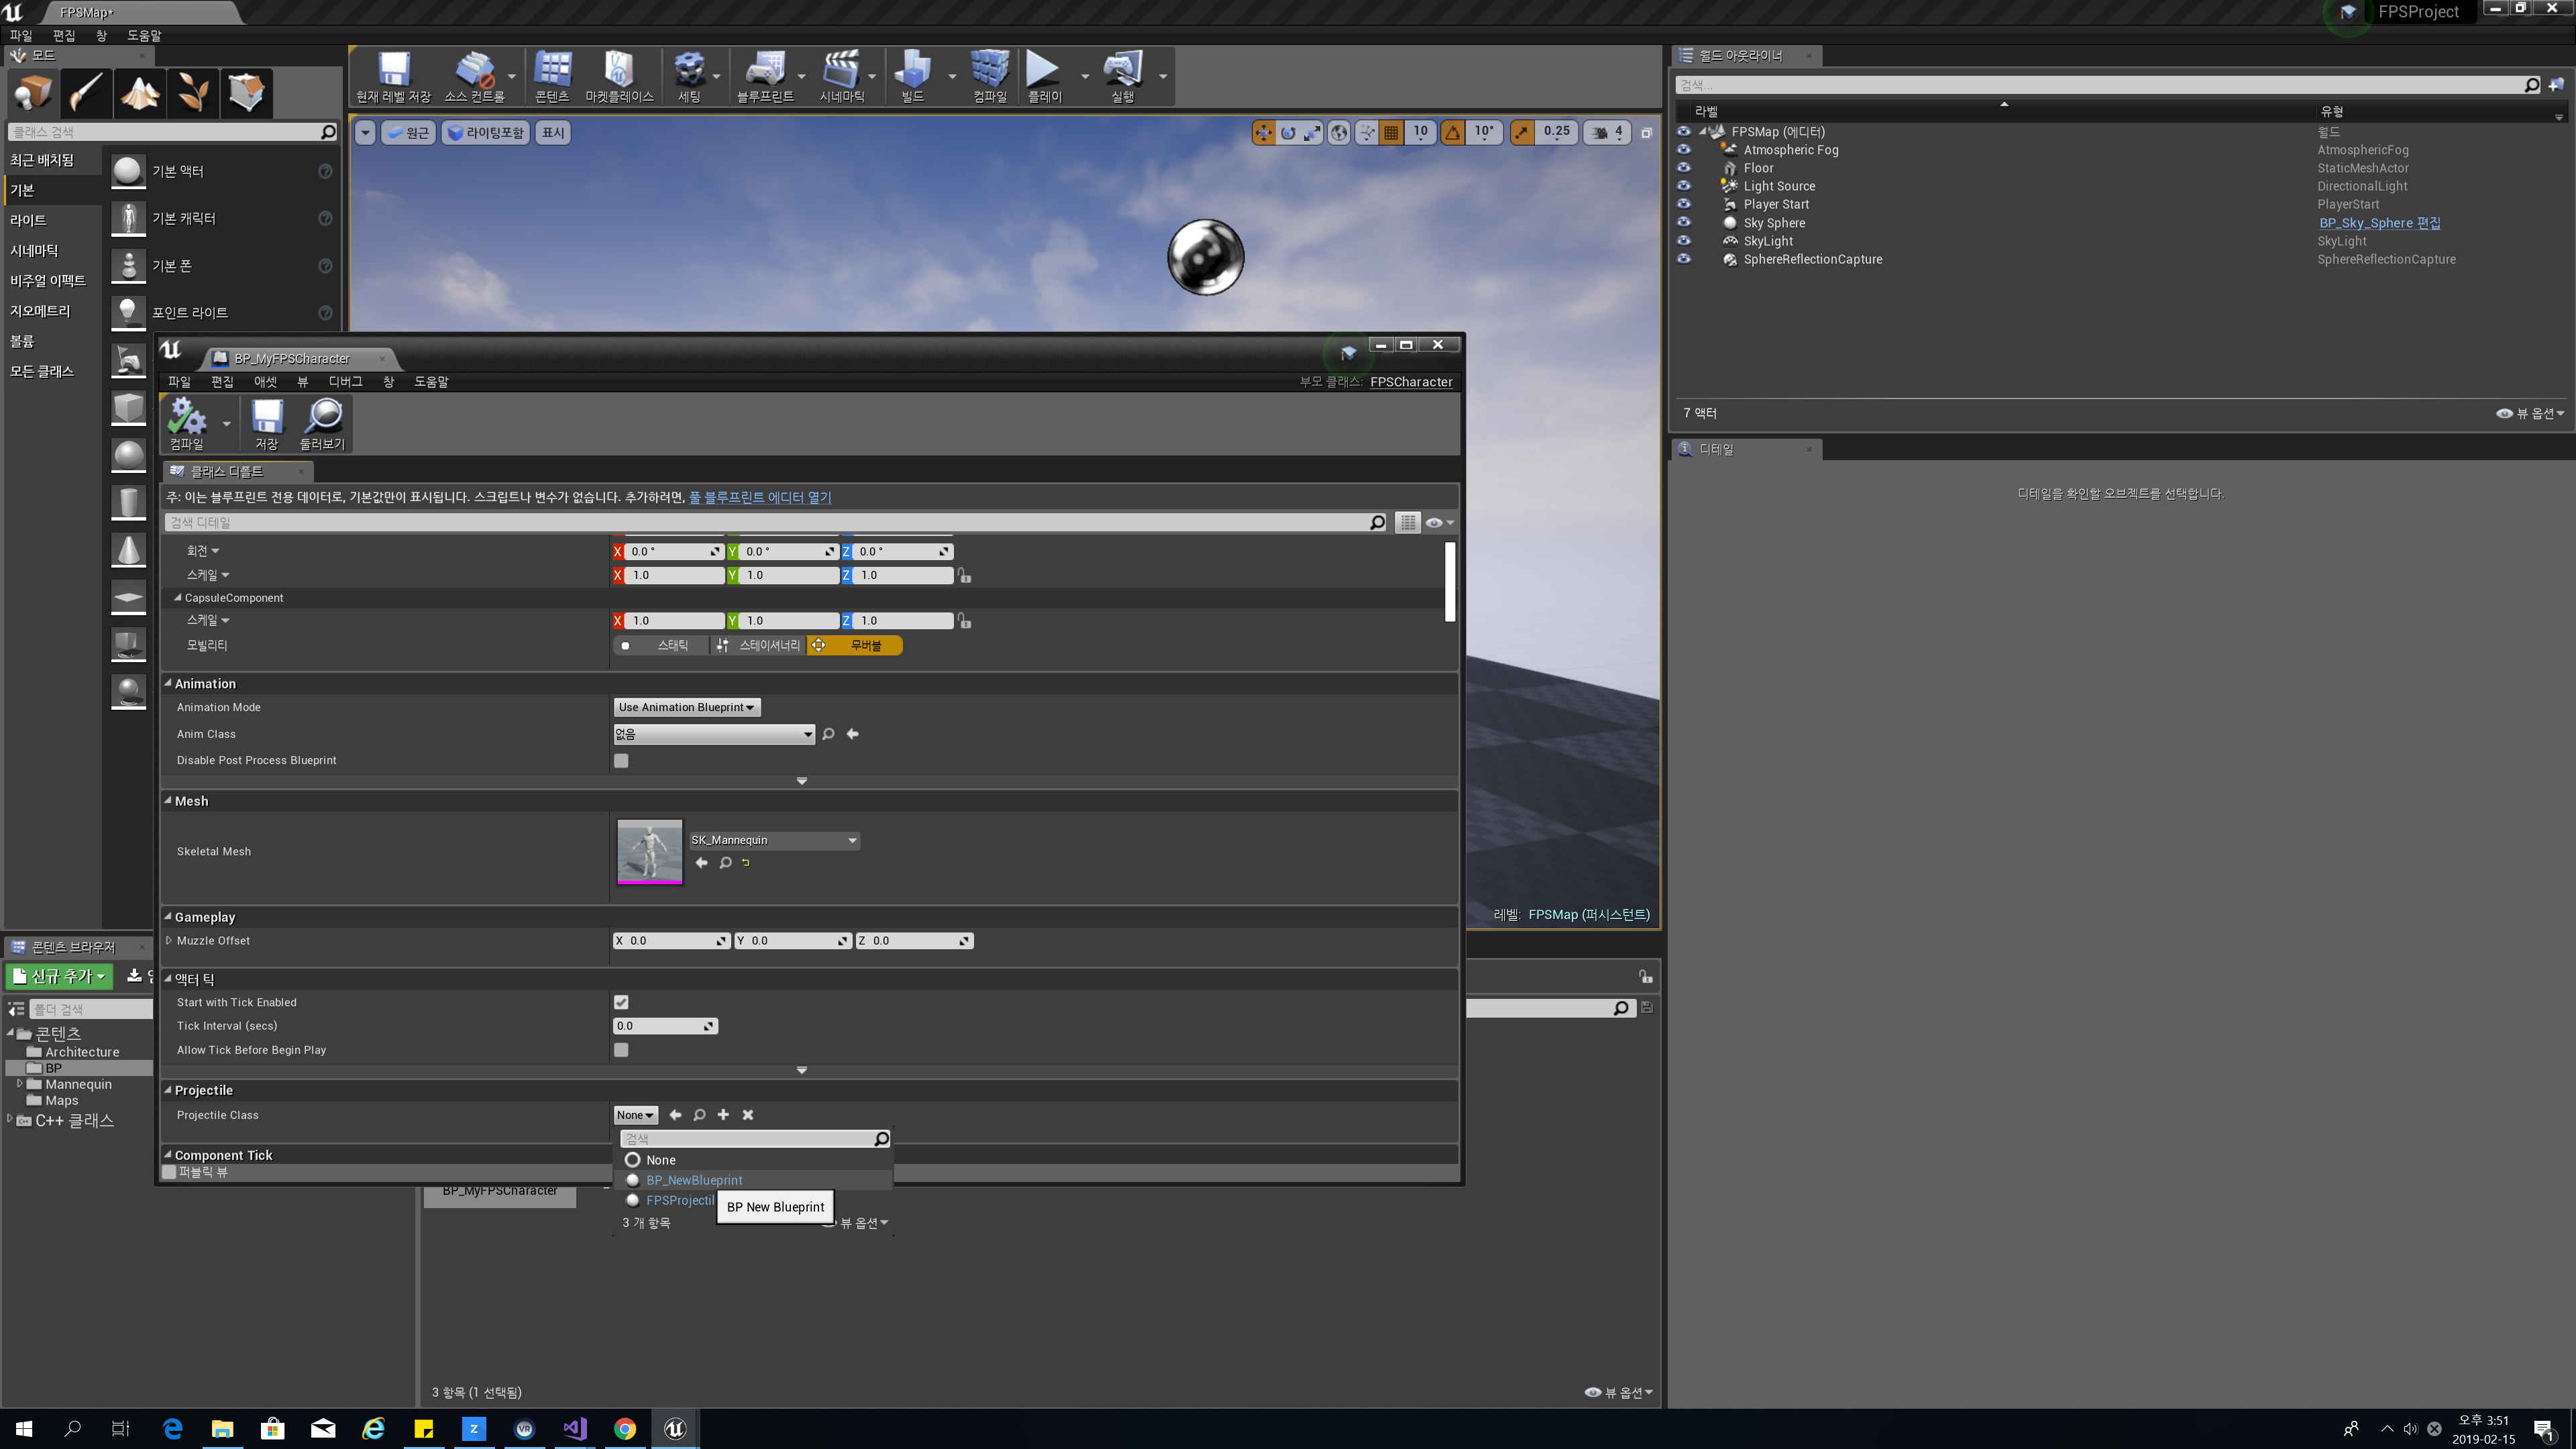The width and height of the screenshot is (2576, 1449).
Task: Click 신규 추가 button in content browser
Action: click(60, 976)
